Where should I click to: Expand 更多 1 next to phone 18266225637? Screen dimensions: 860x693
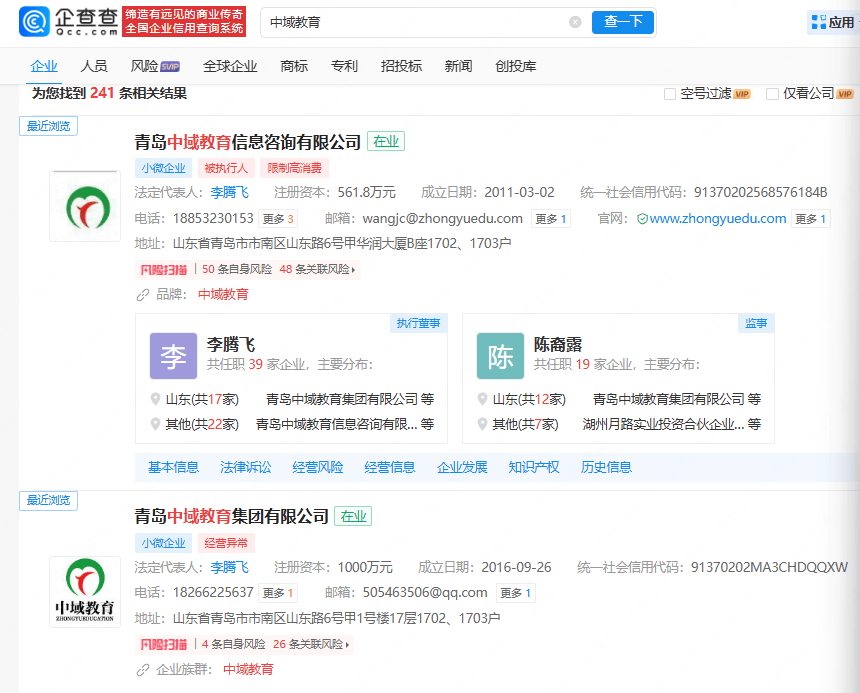coord(278,593)
